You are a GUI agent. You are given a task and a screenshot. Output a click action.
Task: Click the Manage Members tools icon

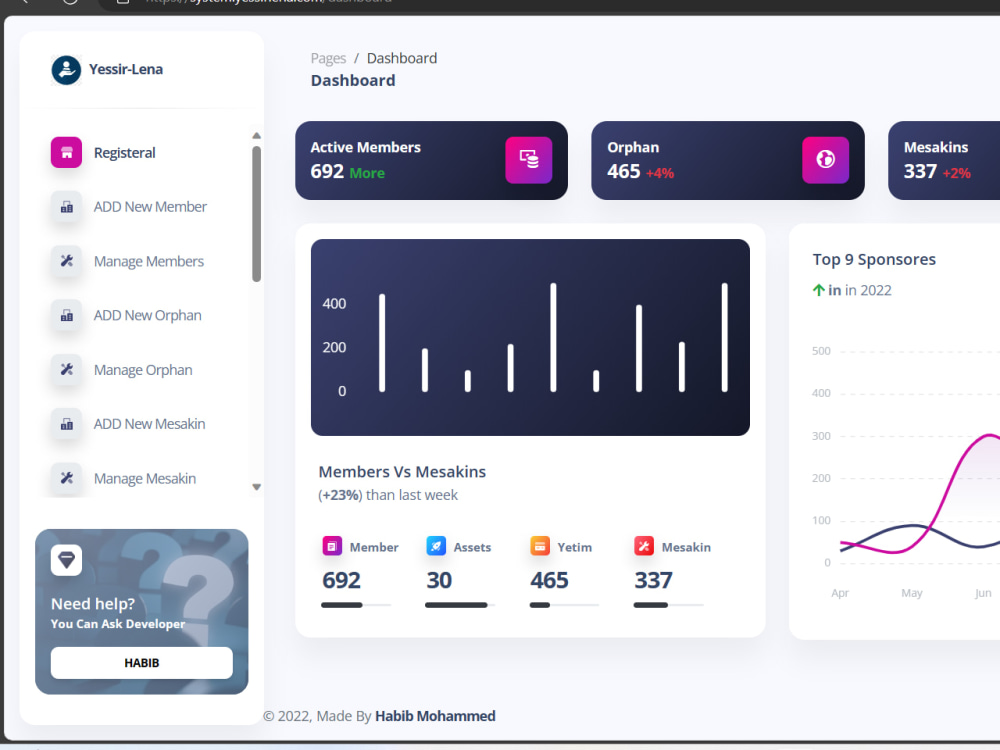point(66,261)
